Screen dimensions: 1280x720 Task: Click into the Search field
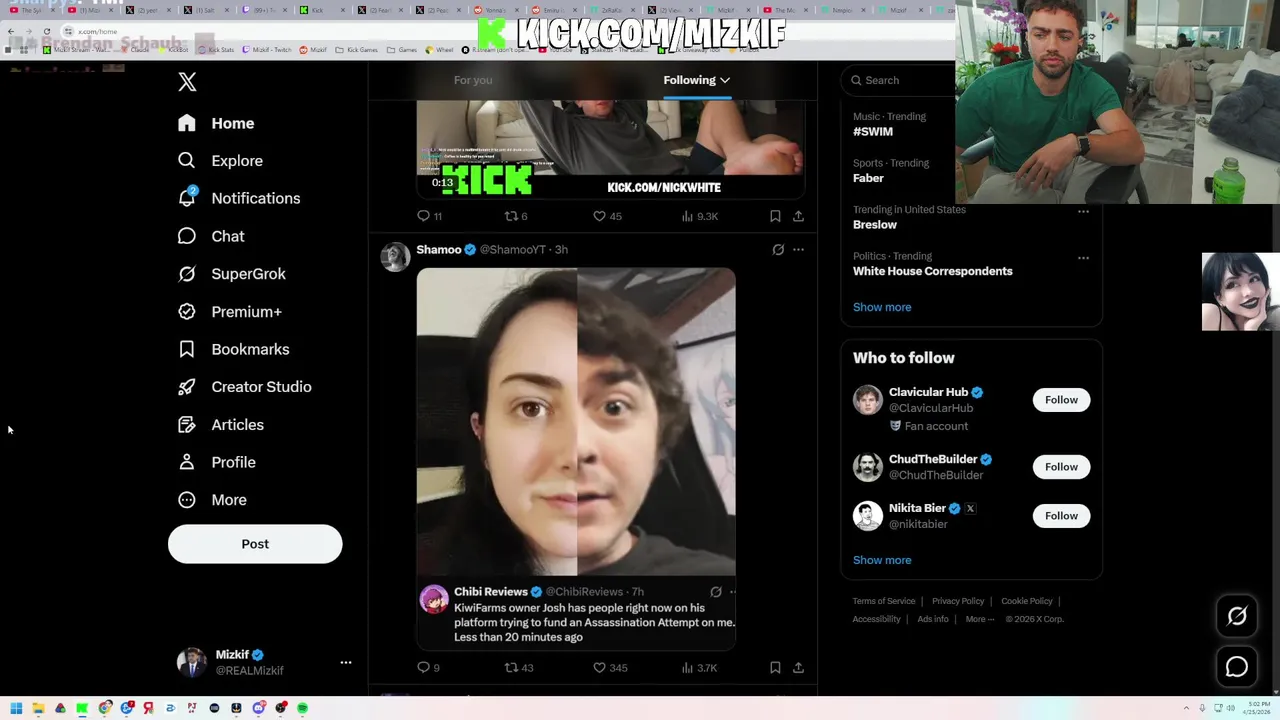pos(900,80)
